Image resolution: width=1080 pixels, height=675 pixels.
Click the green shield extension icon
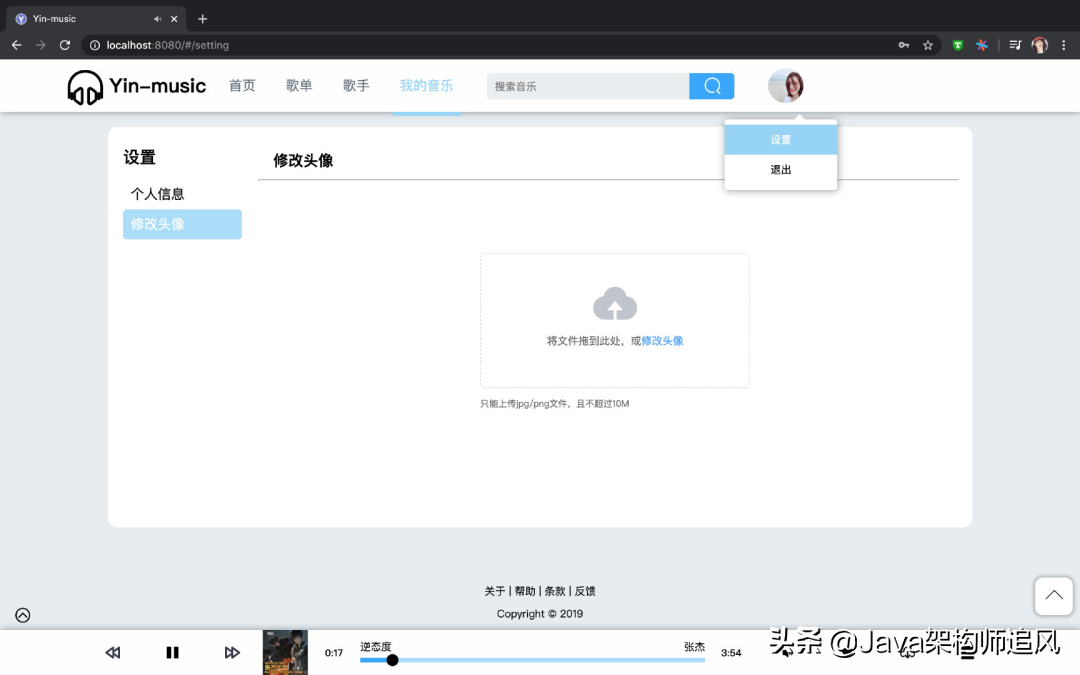tap(957, 45)
